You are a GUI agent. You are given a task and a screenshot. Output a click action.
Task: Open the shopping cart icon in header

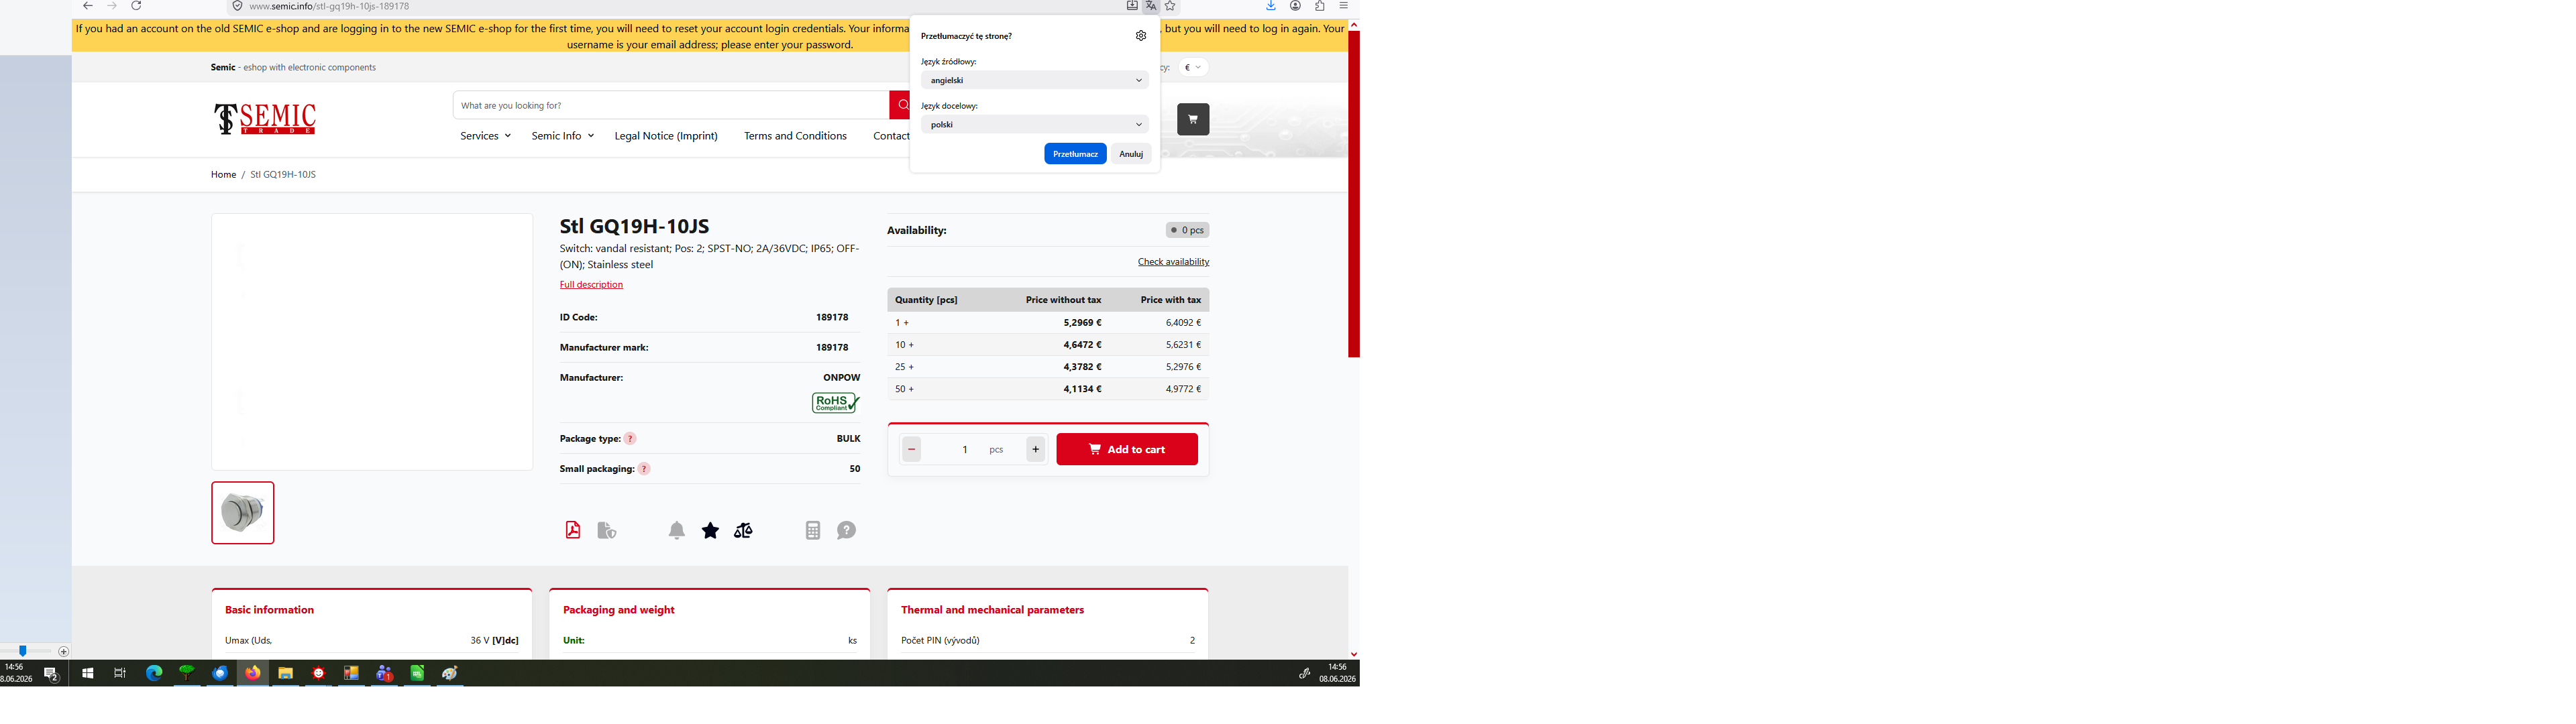[x=1193, y=119]
